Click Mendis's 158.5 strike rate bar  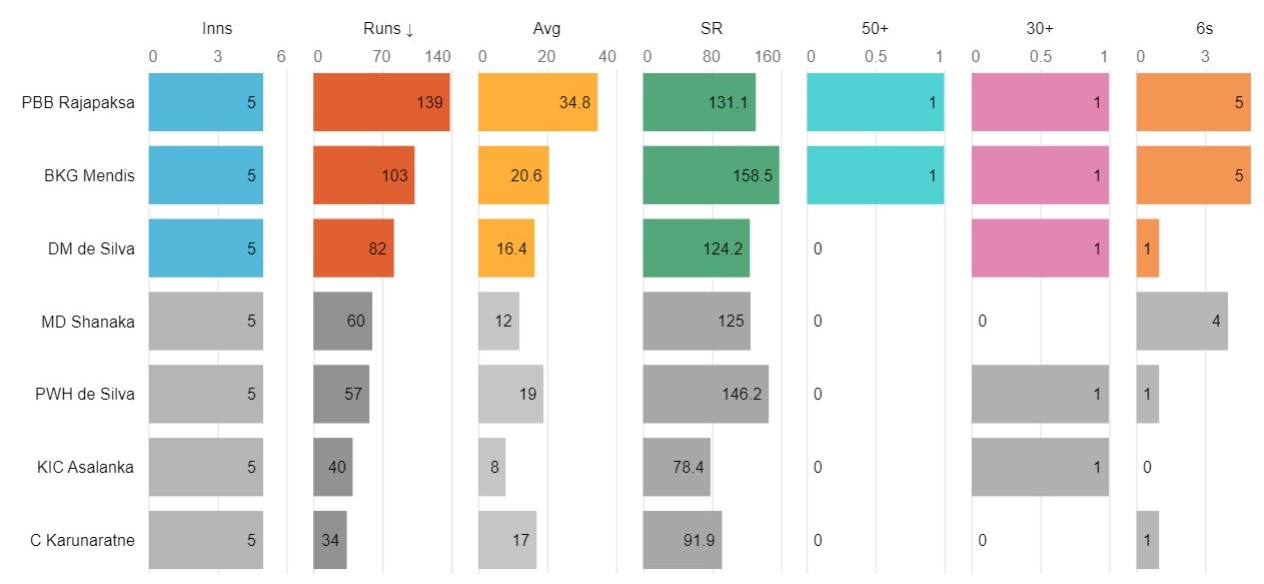710,175
